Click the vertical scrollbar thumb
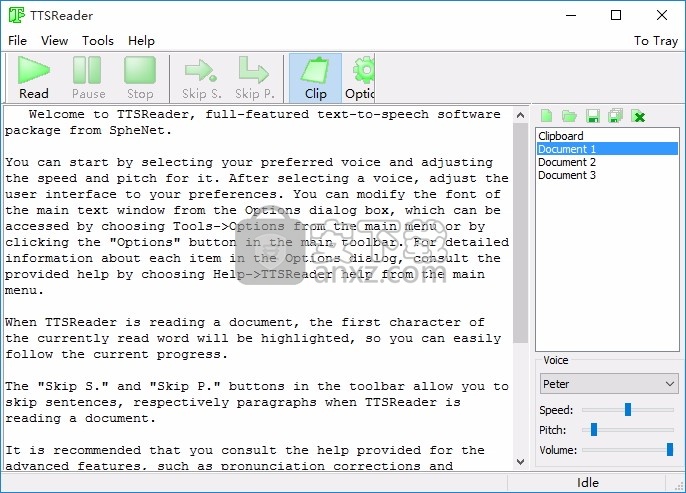 (x=520, y=233)
